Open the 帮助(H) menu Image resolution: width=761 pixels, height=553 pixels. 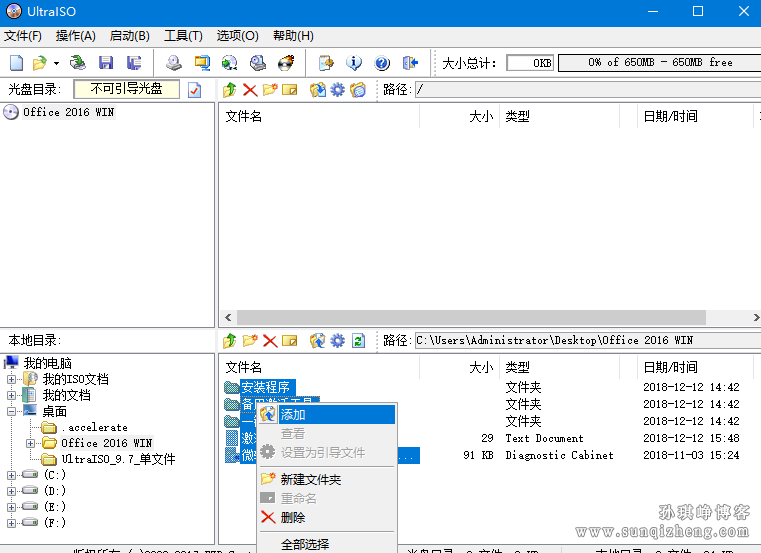(x=293, y=36)
